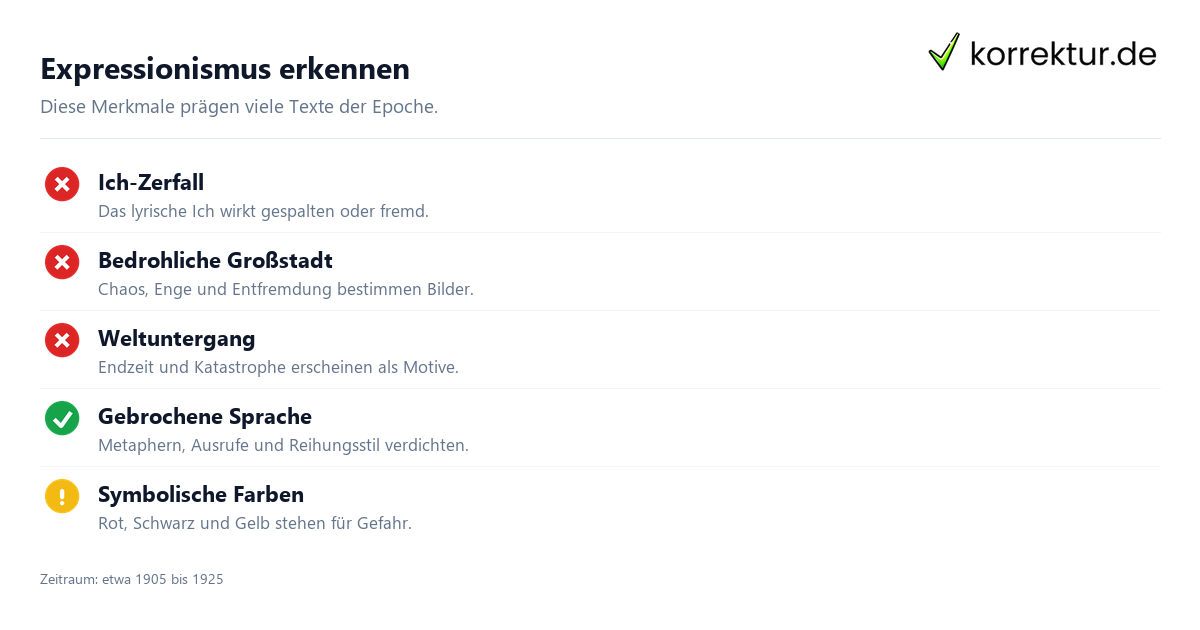This screenshot has height=630, width=1200.
Task: Click description 'Endzeit und Katastrophe erscheinen'
Action: pos(278,367)
